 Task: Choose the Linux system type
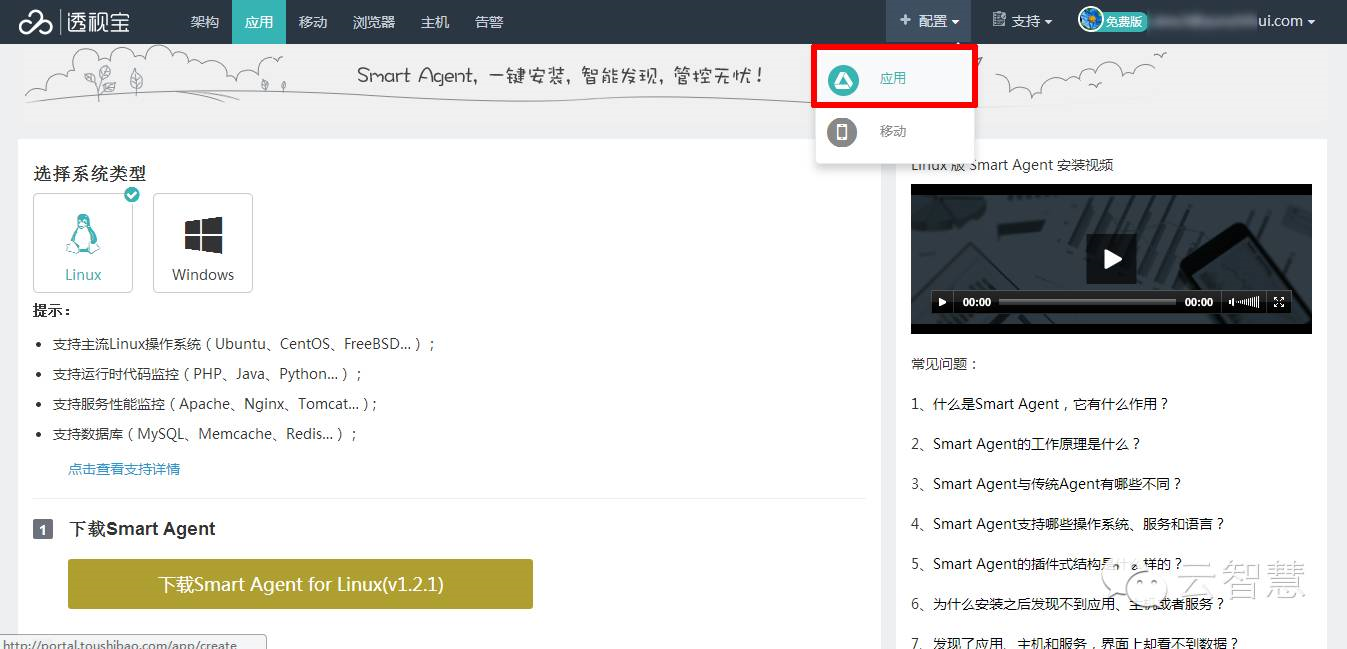83,243
